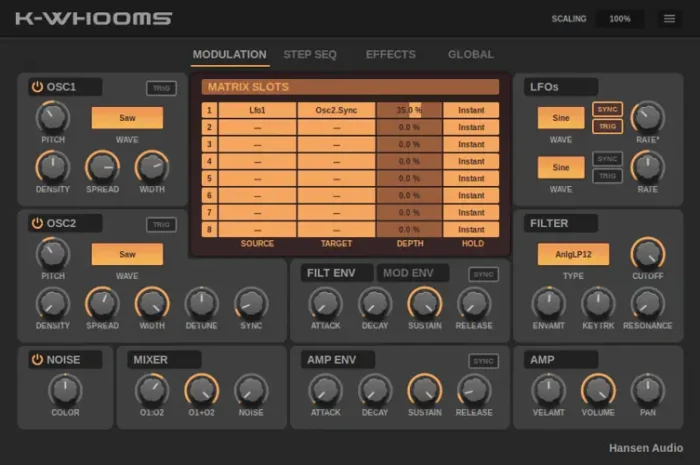Open the second LFO Sine wave selector
The height and width of the screenshot is (465, 700).
click(x=561, y=167)
